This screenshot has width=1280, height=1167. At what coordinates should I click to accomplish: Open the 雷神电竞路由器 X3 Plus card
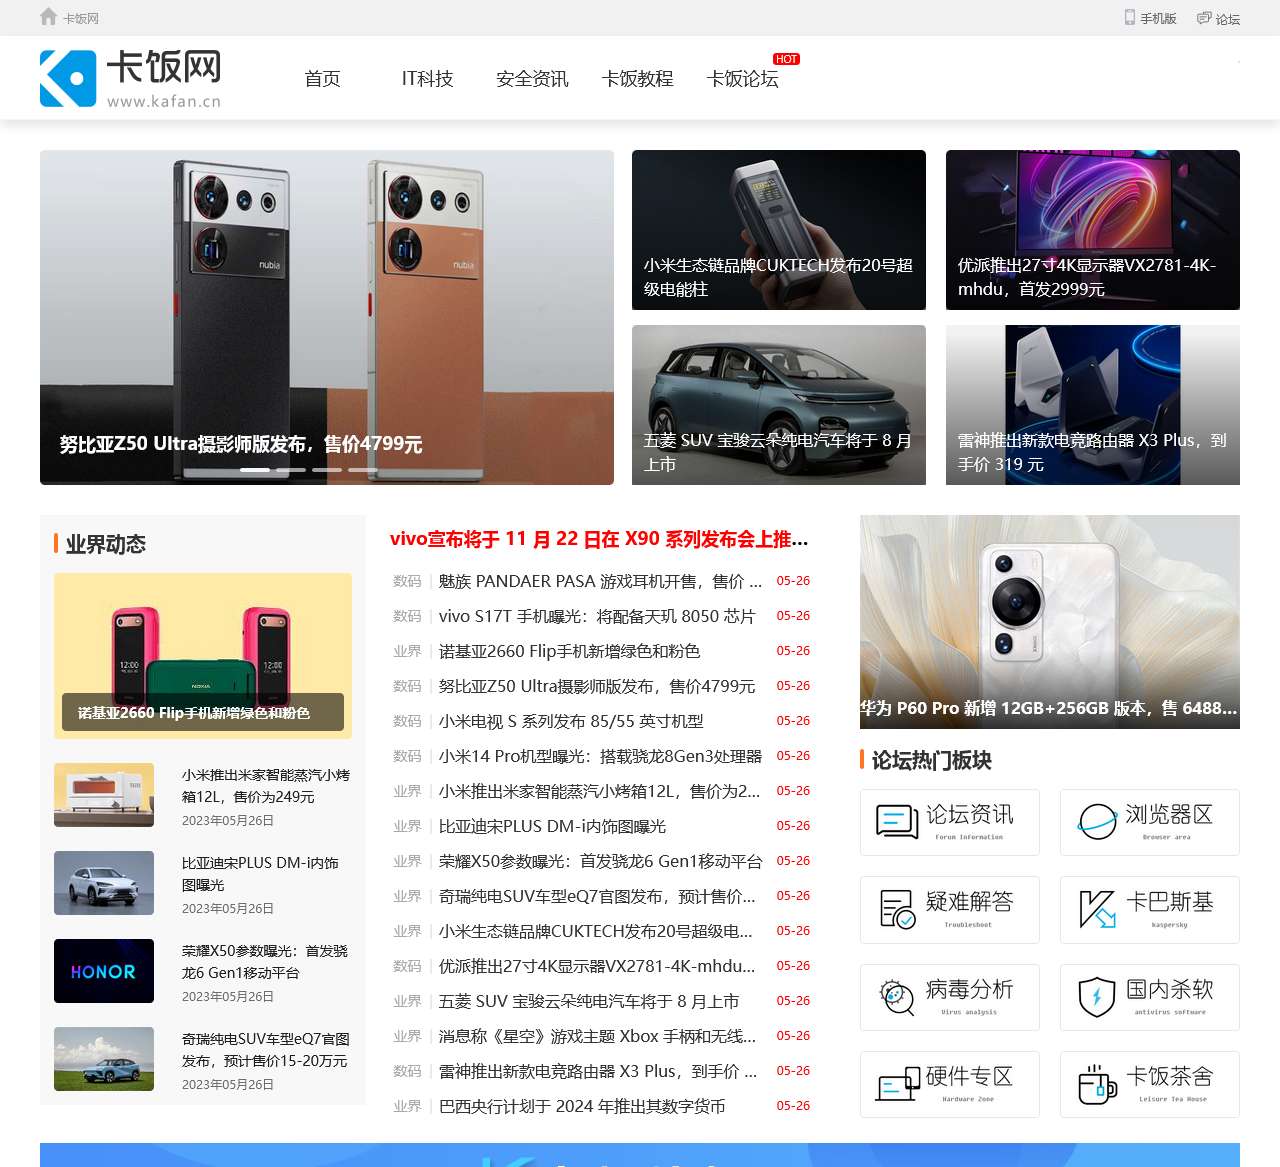pos(1093,405)
